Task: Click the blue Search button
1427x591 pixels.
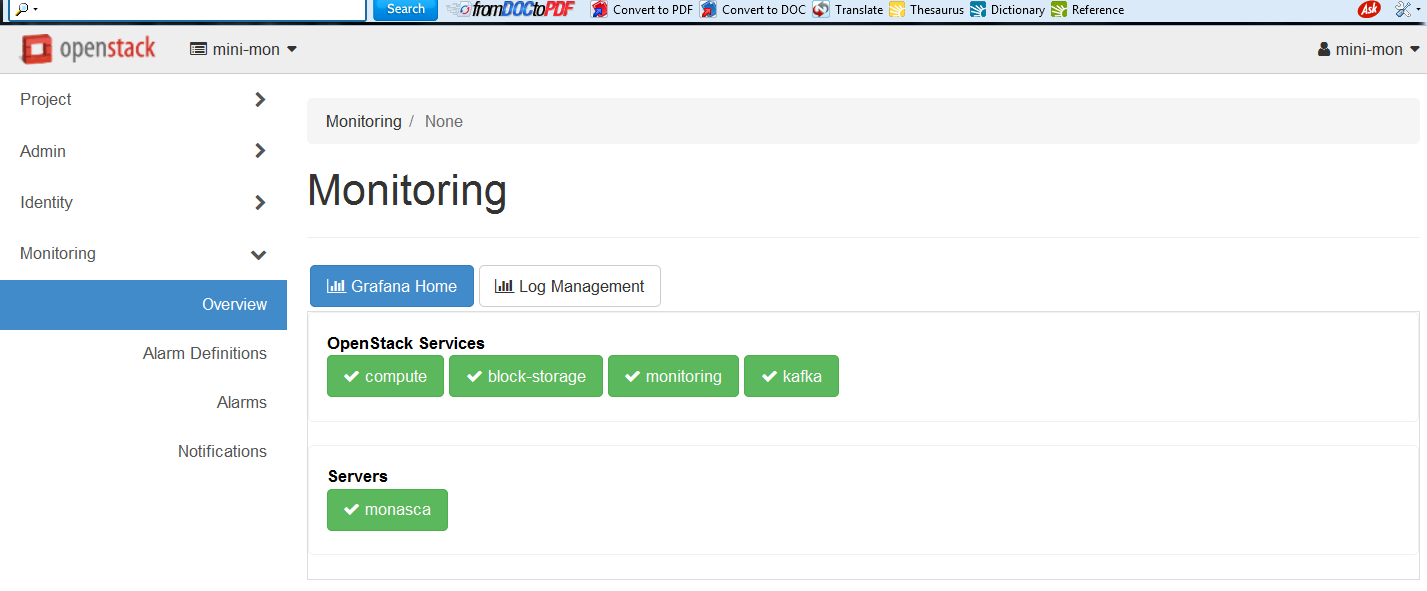Action: (x=405, y=9)
